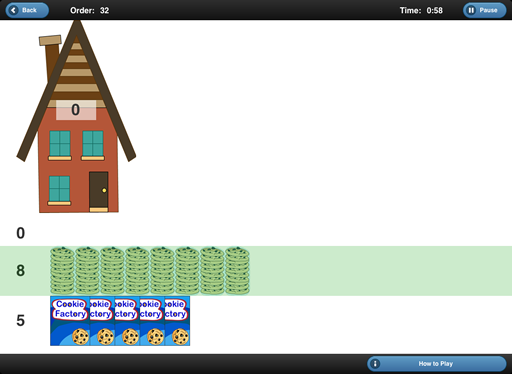Select the row count number 5

20,321
